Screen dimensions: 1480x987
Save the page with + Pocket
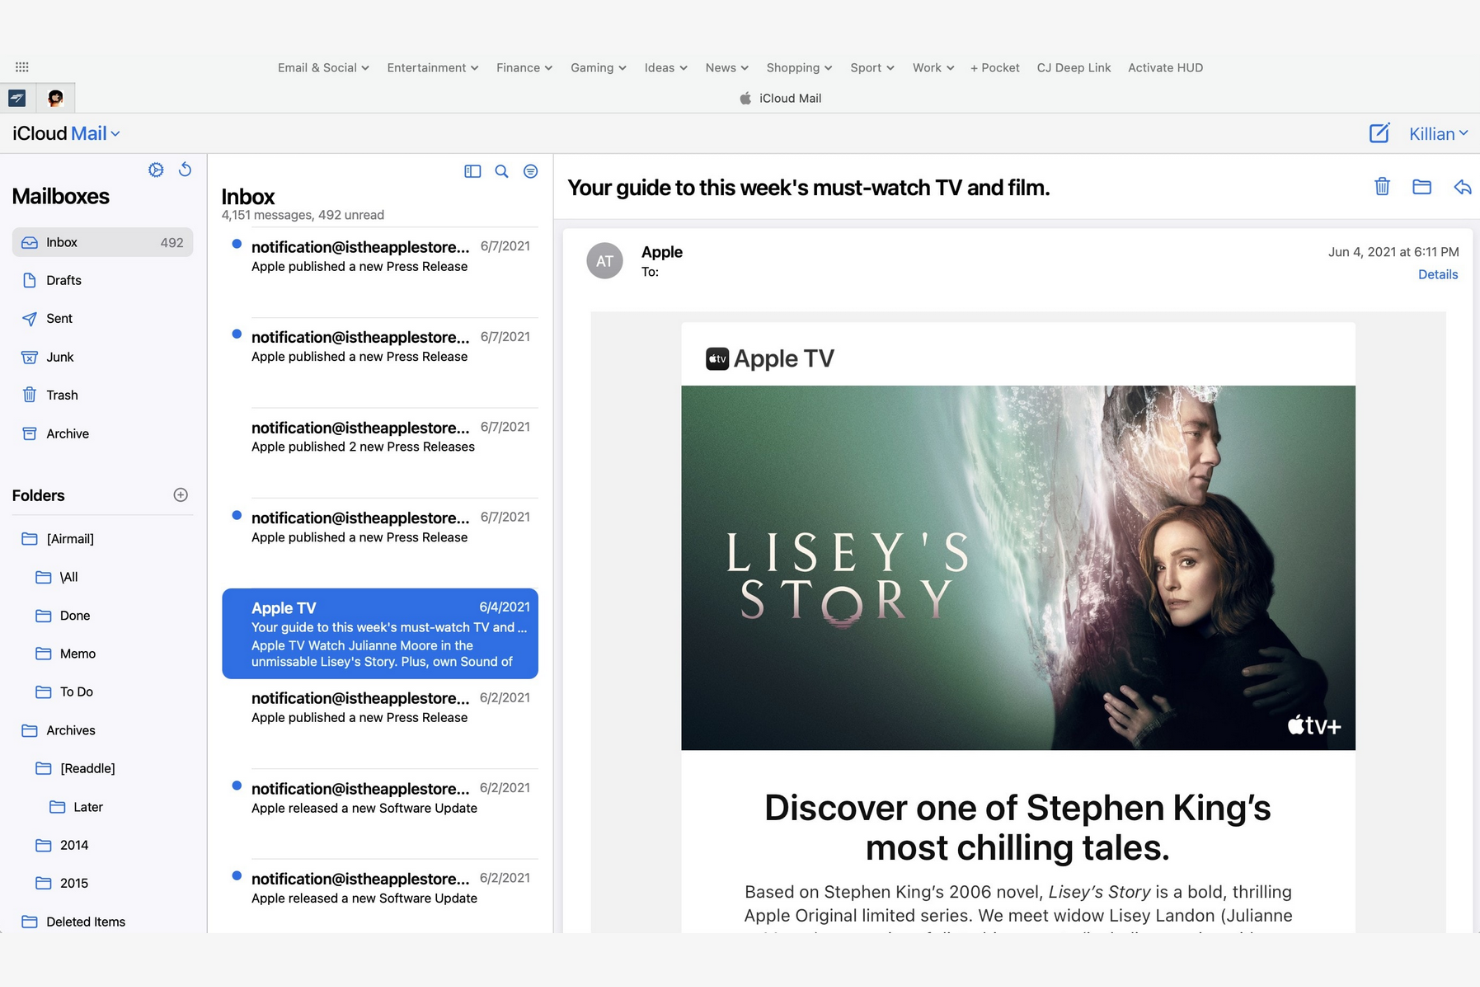(x=994, y=67)
